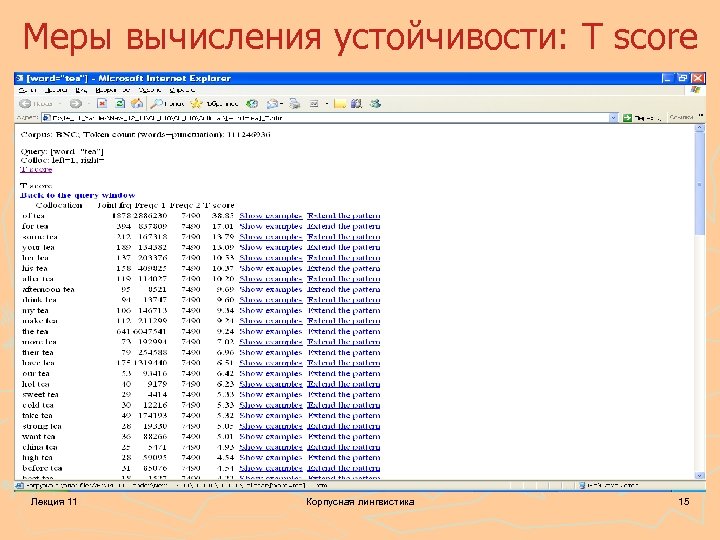Screen dimensions: 720x540
Task: Click the 'Corpus: BNC' token count line
Action: (146, 135)
